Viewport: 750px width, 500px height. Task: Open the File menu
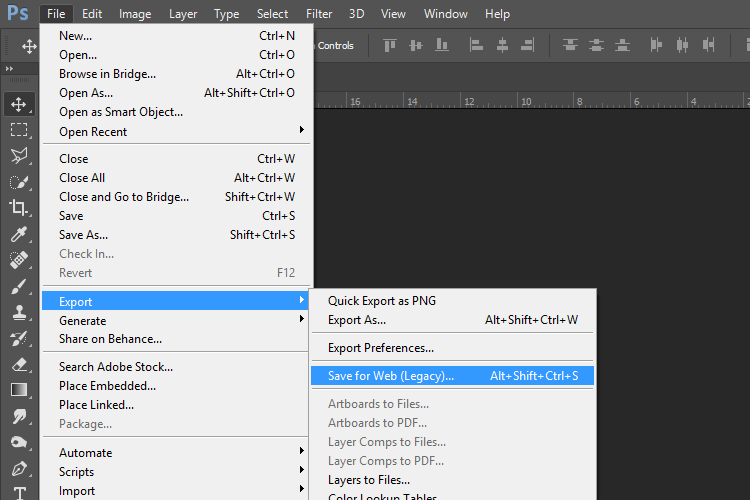pos(56,14)
